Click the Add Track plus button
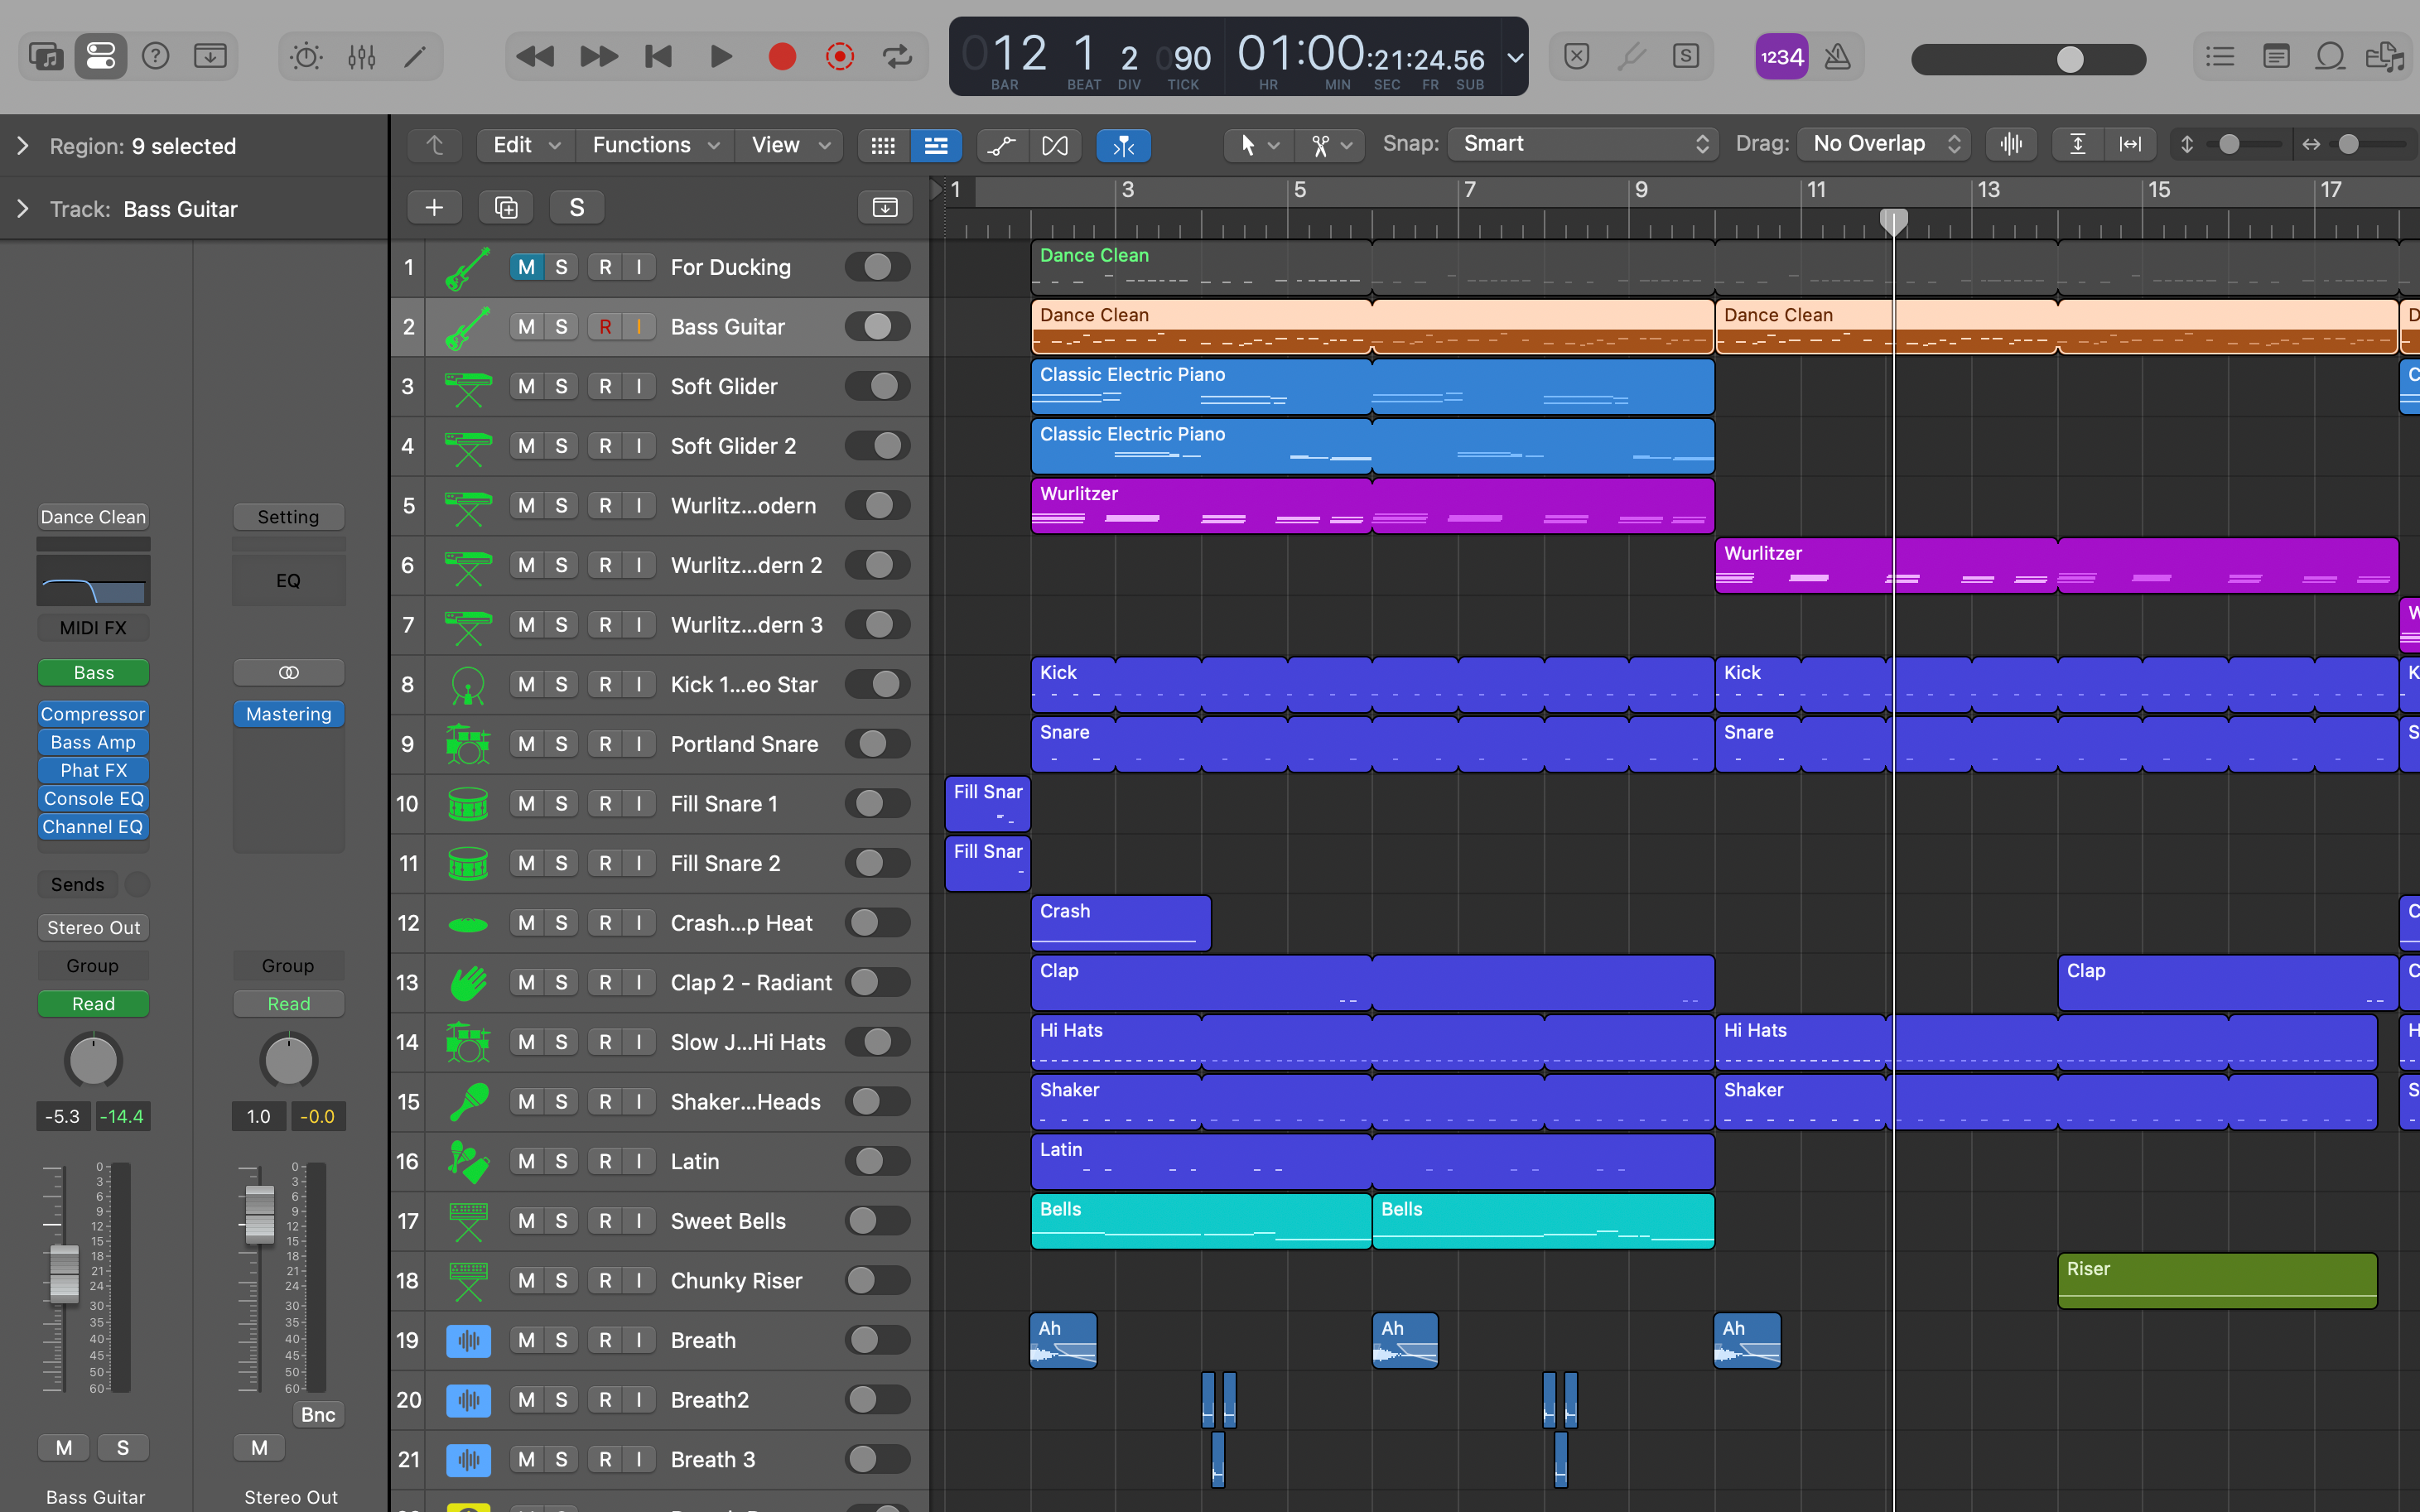This screenshot has width=2420, height=1512. (434, 207)
